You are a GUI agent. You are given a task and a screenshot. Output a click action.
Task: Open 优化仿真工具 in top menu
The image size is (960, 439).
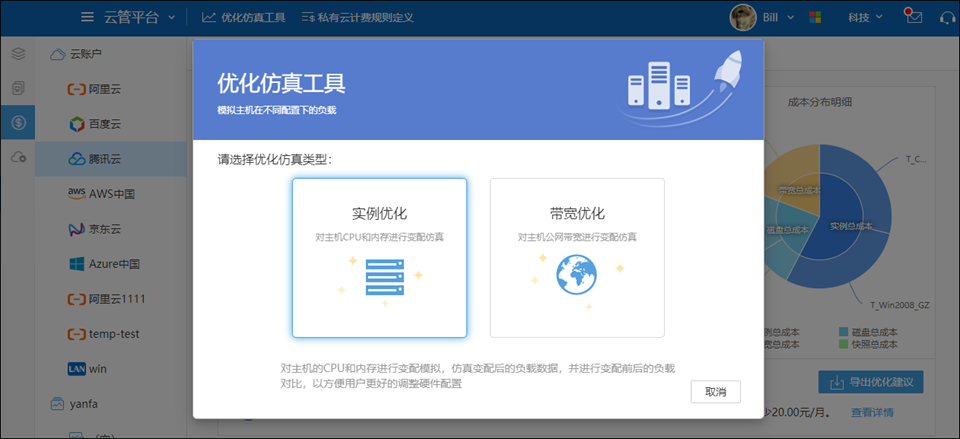click(x=244, y=17)
